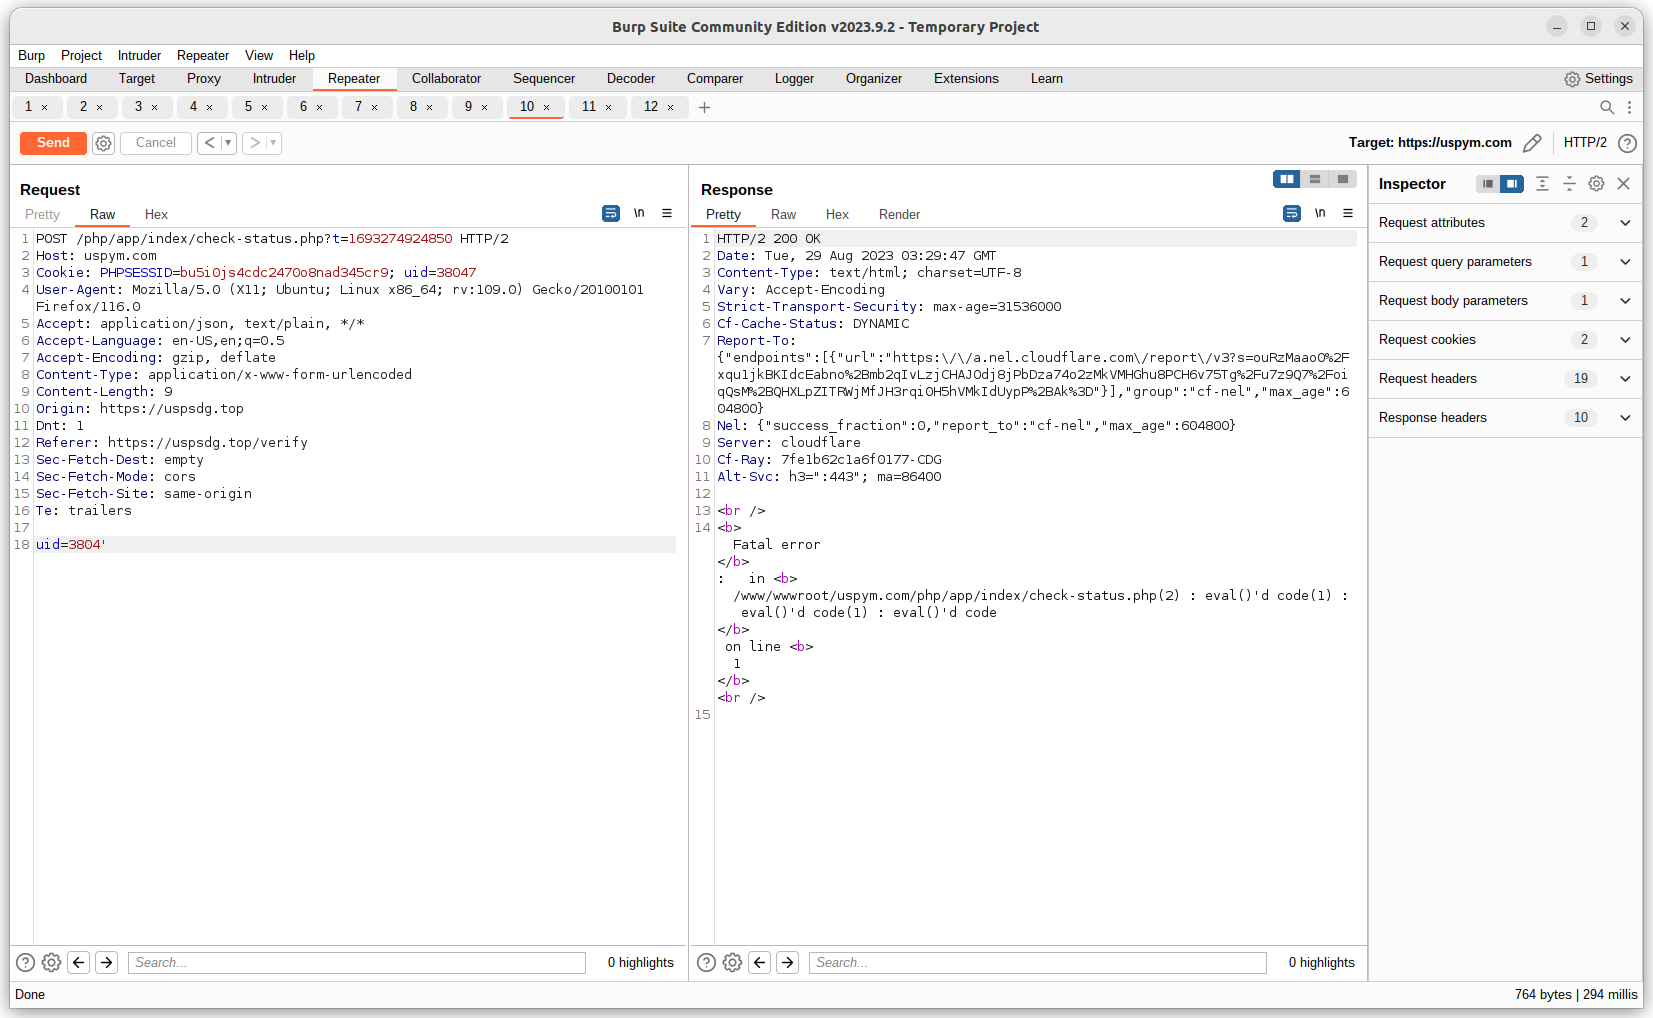The height and width of the screenshot is (1018, 1653).
Task: Open the Logger tab
Action: pyautogui.click(x=794, y=79)
